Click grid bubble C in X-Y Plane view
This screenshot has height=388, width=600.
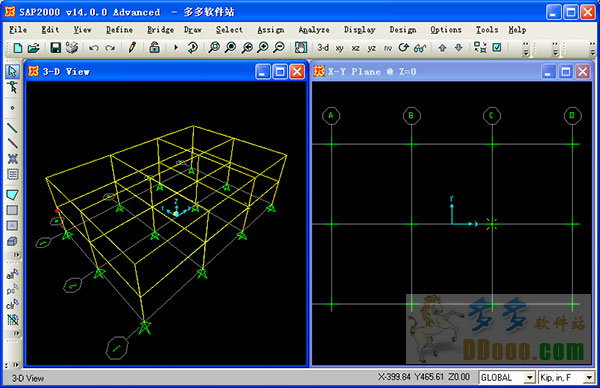coord(492,116)
